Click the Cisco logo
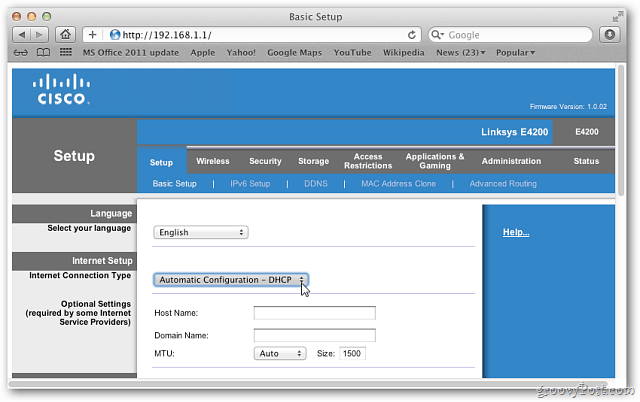Image resolution: width=640 pixels, height=402 pixels. 61,89
